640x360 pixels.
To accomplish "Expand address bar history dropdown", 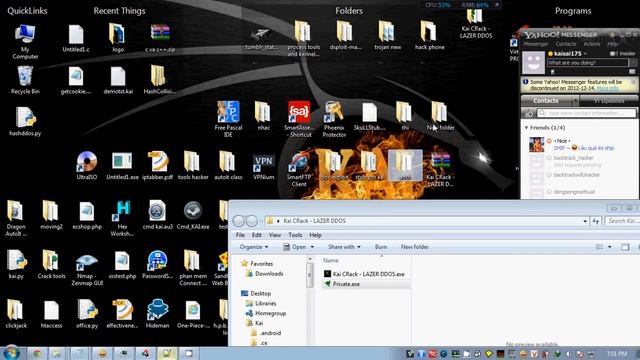I will (x=585, y=221).
